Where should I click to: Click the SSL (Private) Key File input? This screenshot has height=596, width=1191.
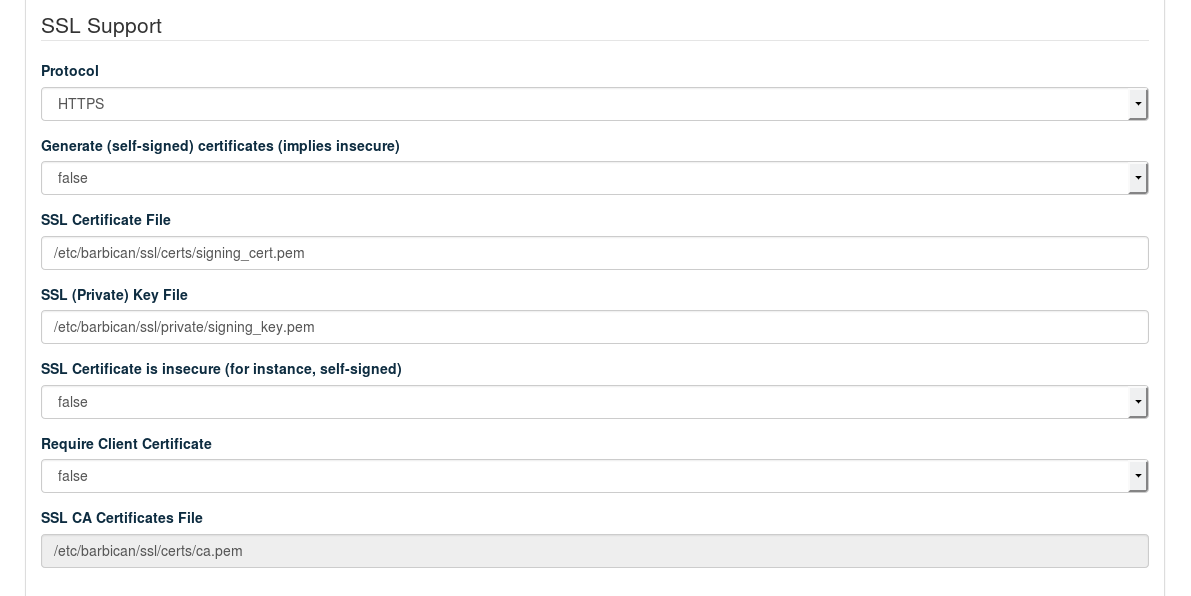click(x=594, y=327)
